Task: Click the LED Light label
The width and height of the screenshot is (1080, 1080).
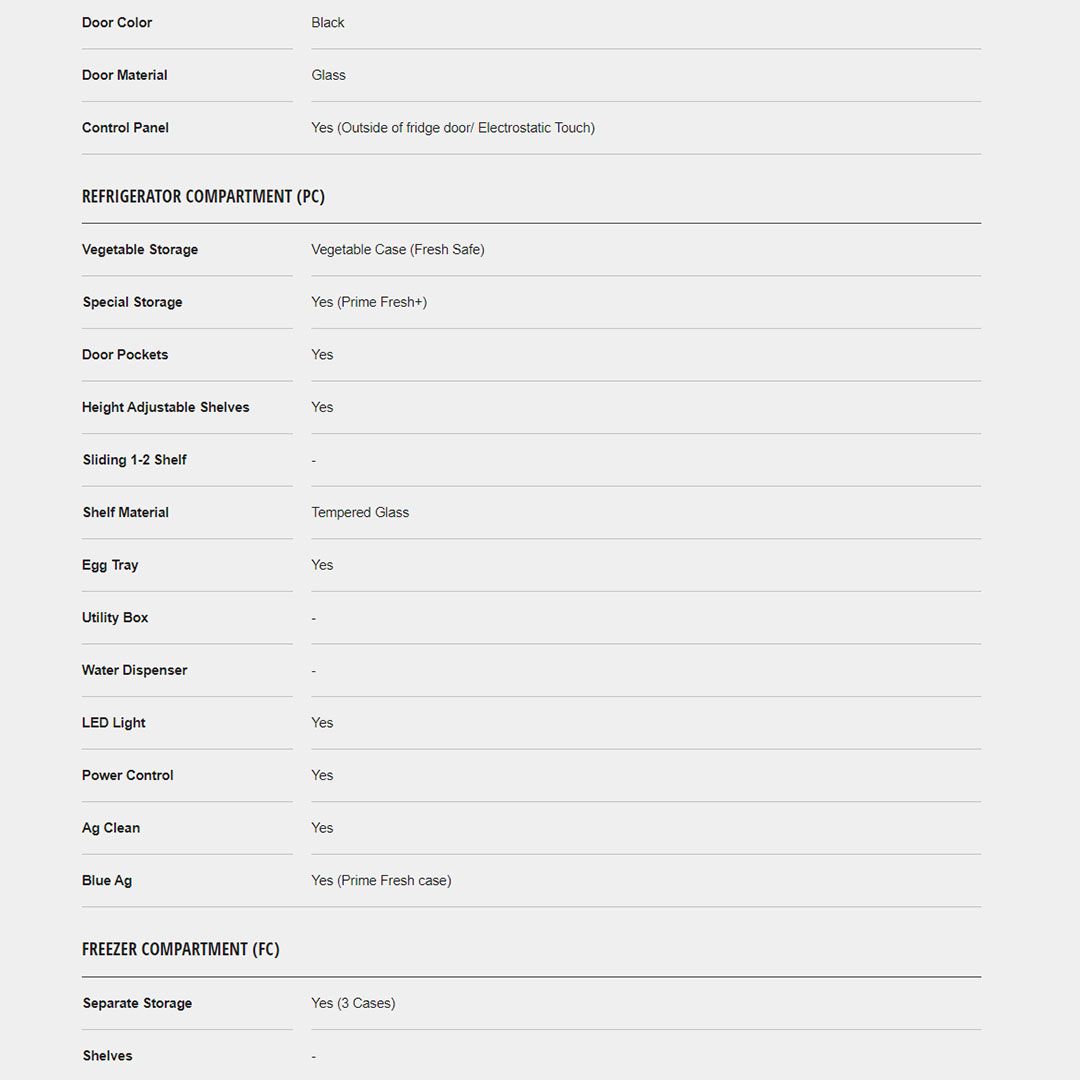Action: 114,722
